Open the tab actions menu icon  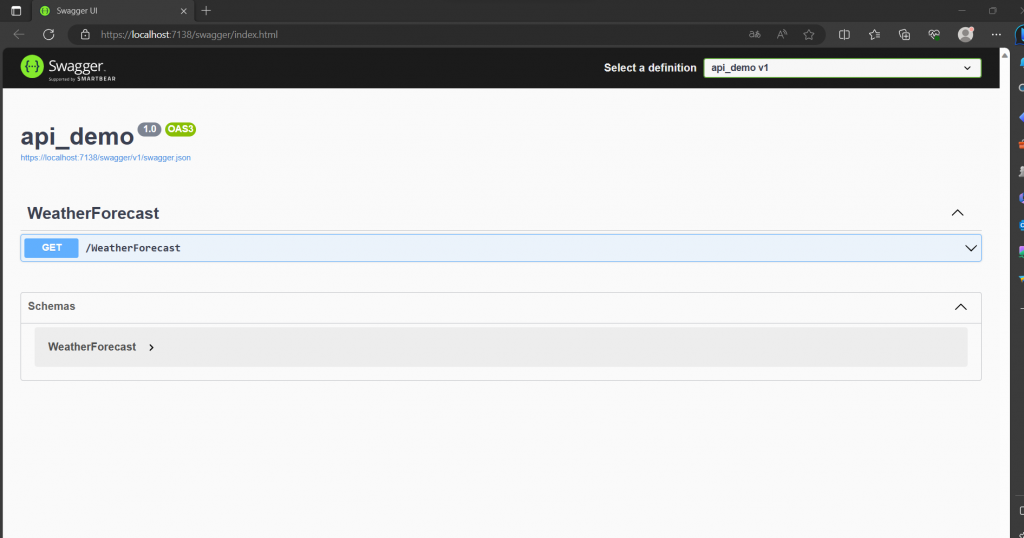pos(16,10)
